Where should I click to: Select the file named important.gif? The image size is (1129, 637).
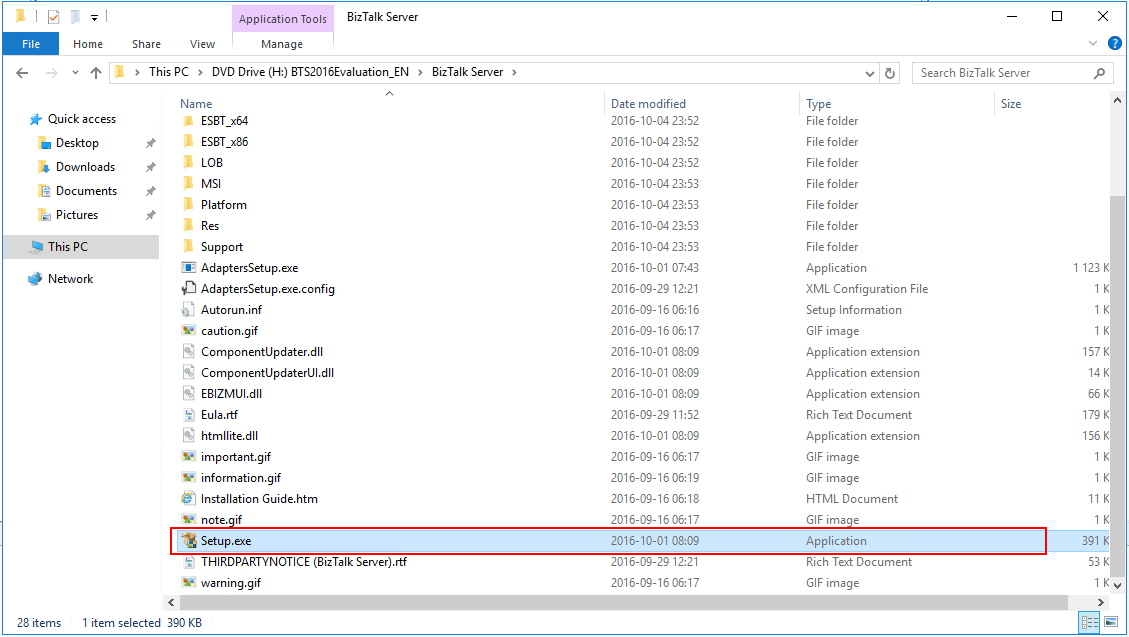pos(236,456)
